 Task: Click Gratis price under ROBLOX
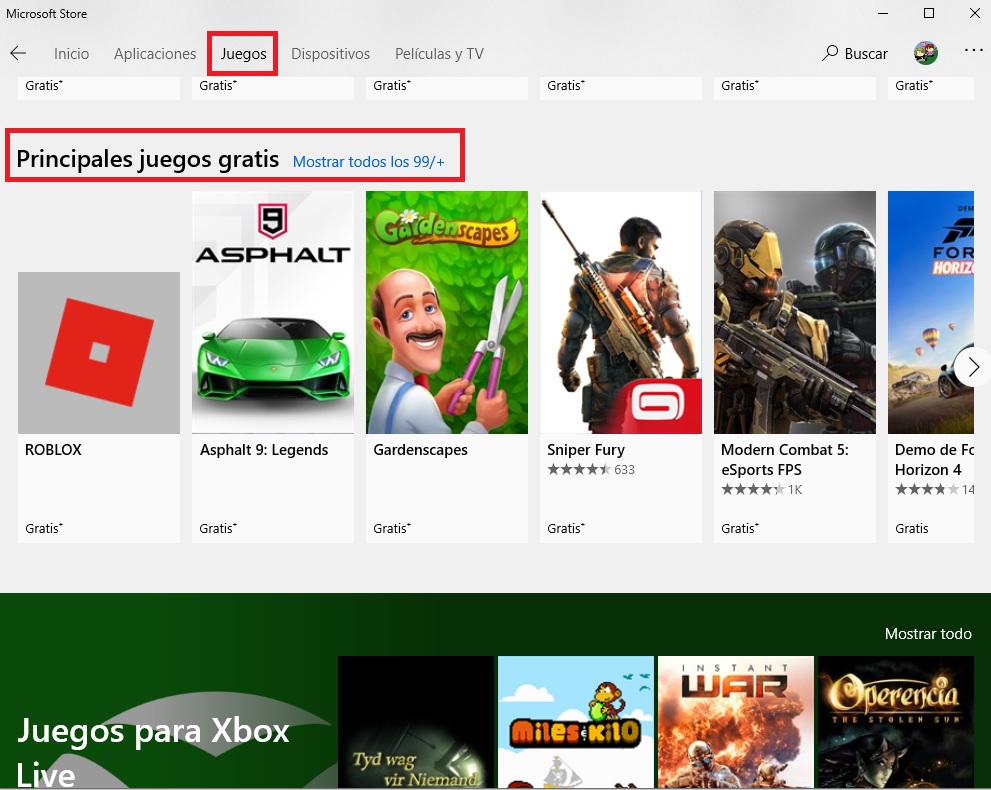tap(44, 528)
